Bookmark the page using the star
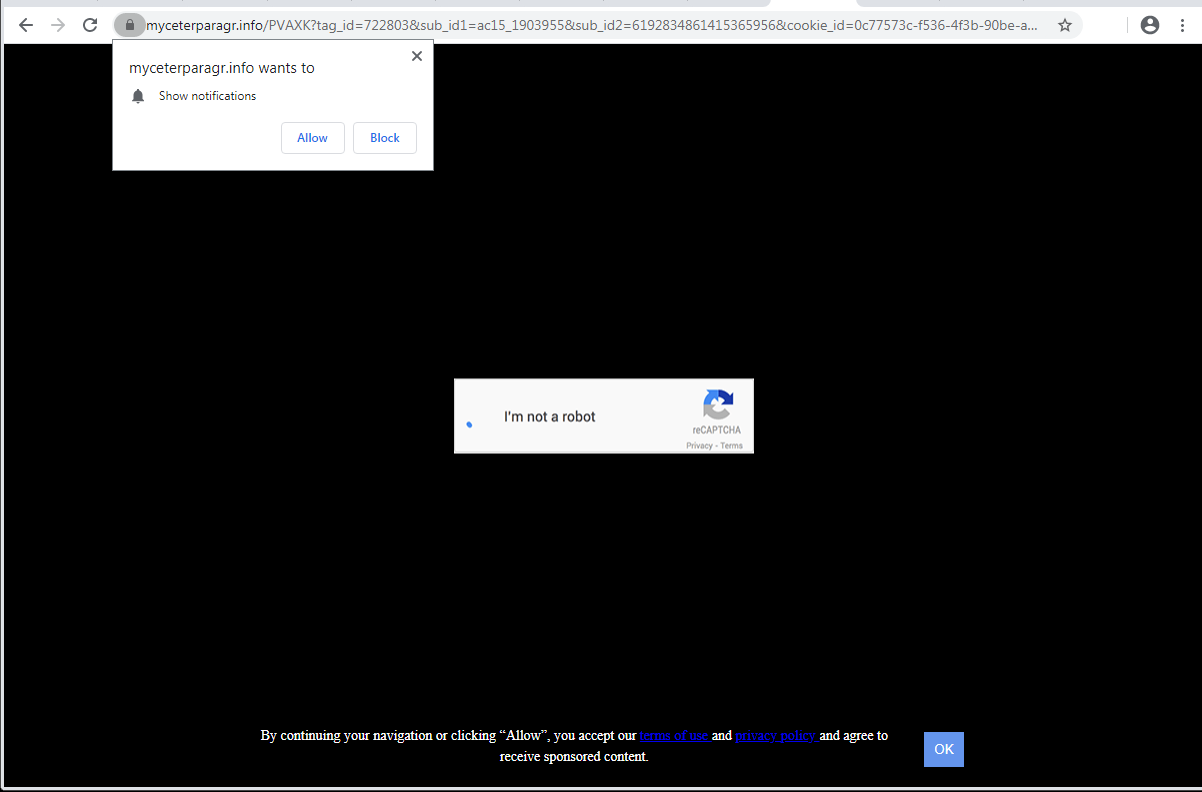This screenshot has height=792, width=1202. pos(1065,25)
